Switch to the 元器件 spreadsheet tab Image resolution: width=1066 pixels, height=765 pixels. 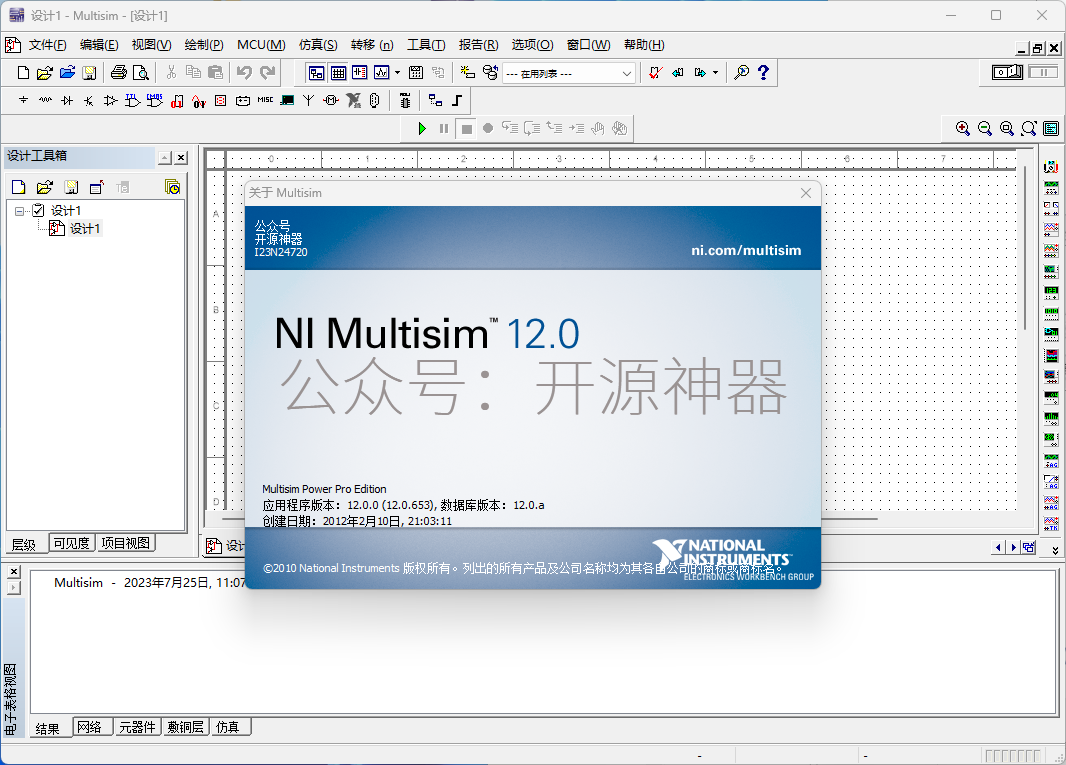coord(137,727)
